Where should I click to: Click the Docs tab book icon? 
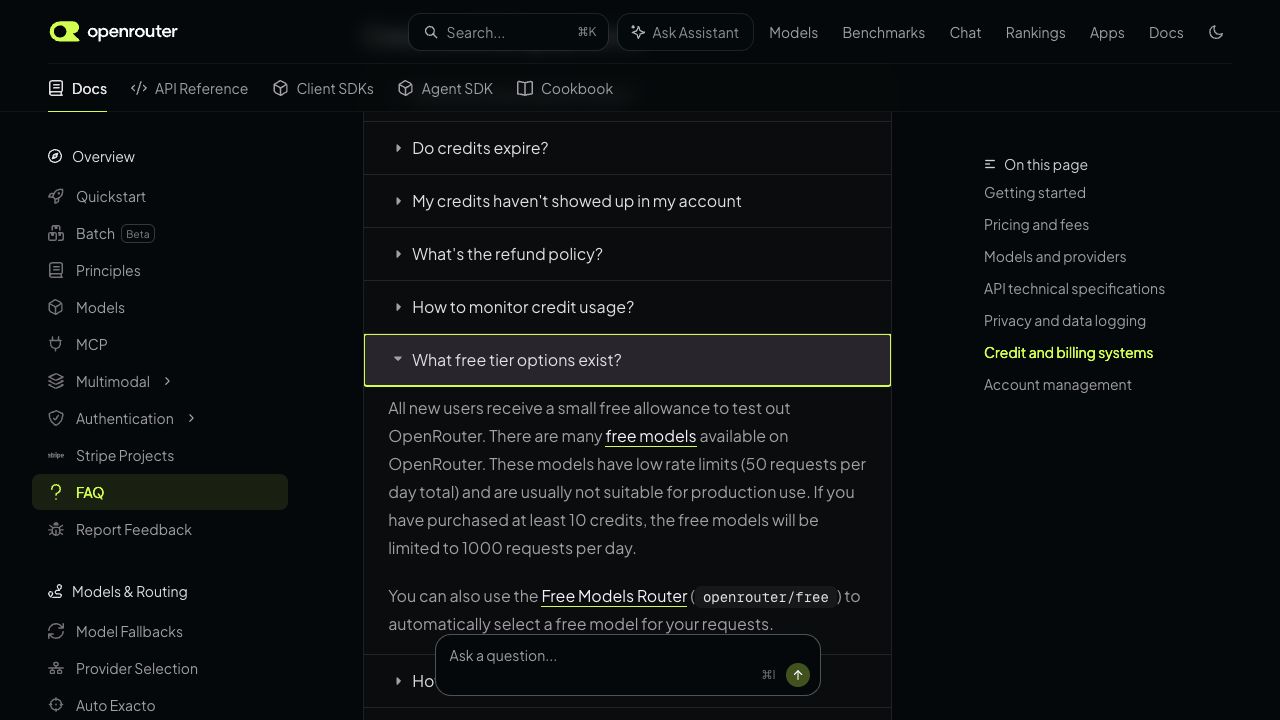(x=56, y=89)
